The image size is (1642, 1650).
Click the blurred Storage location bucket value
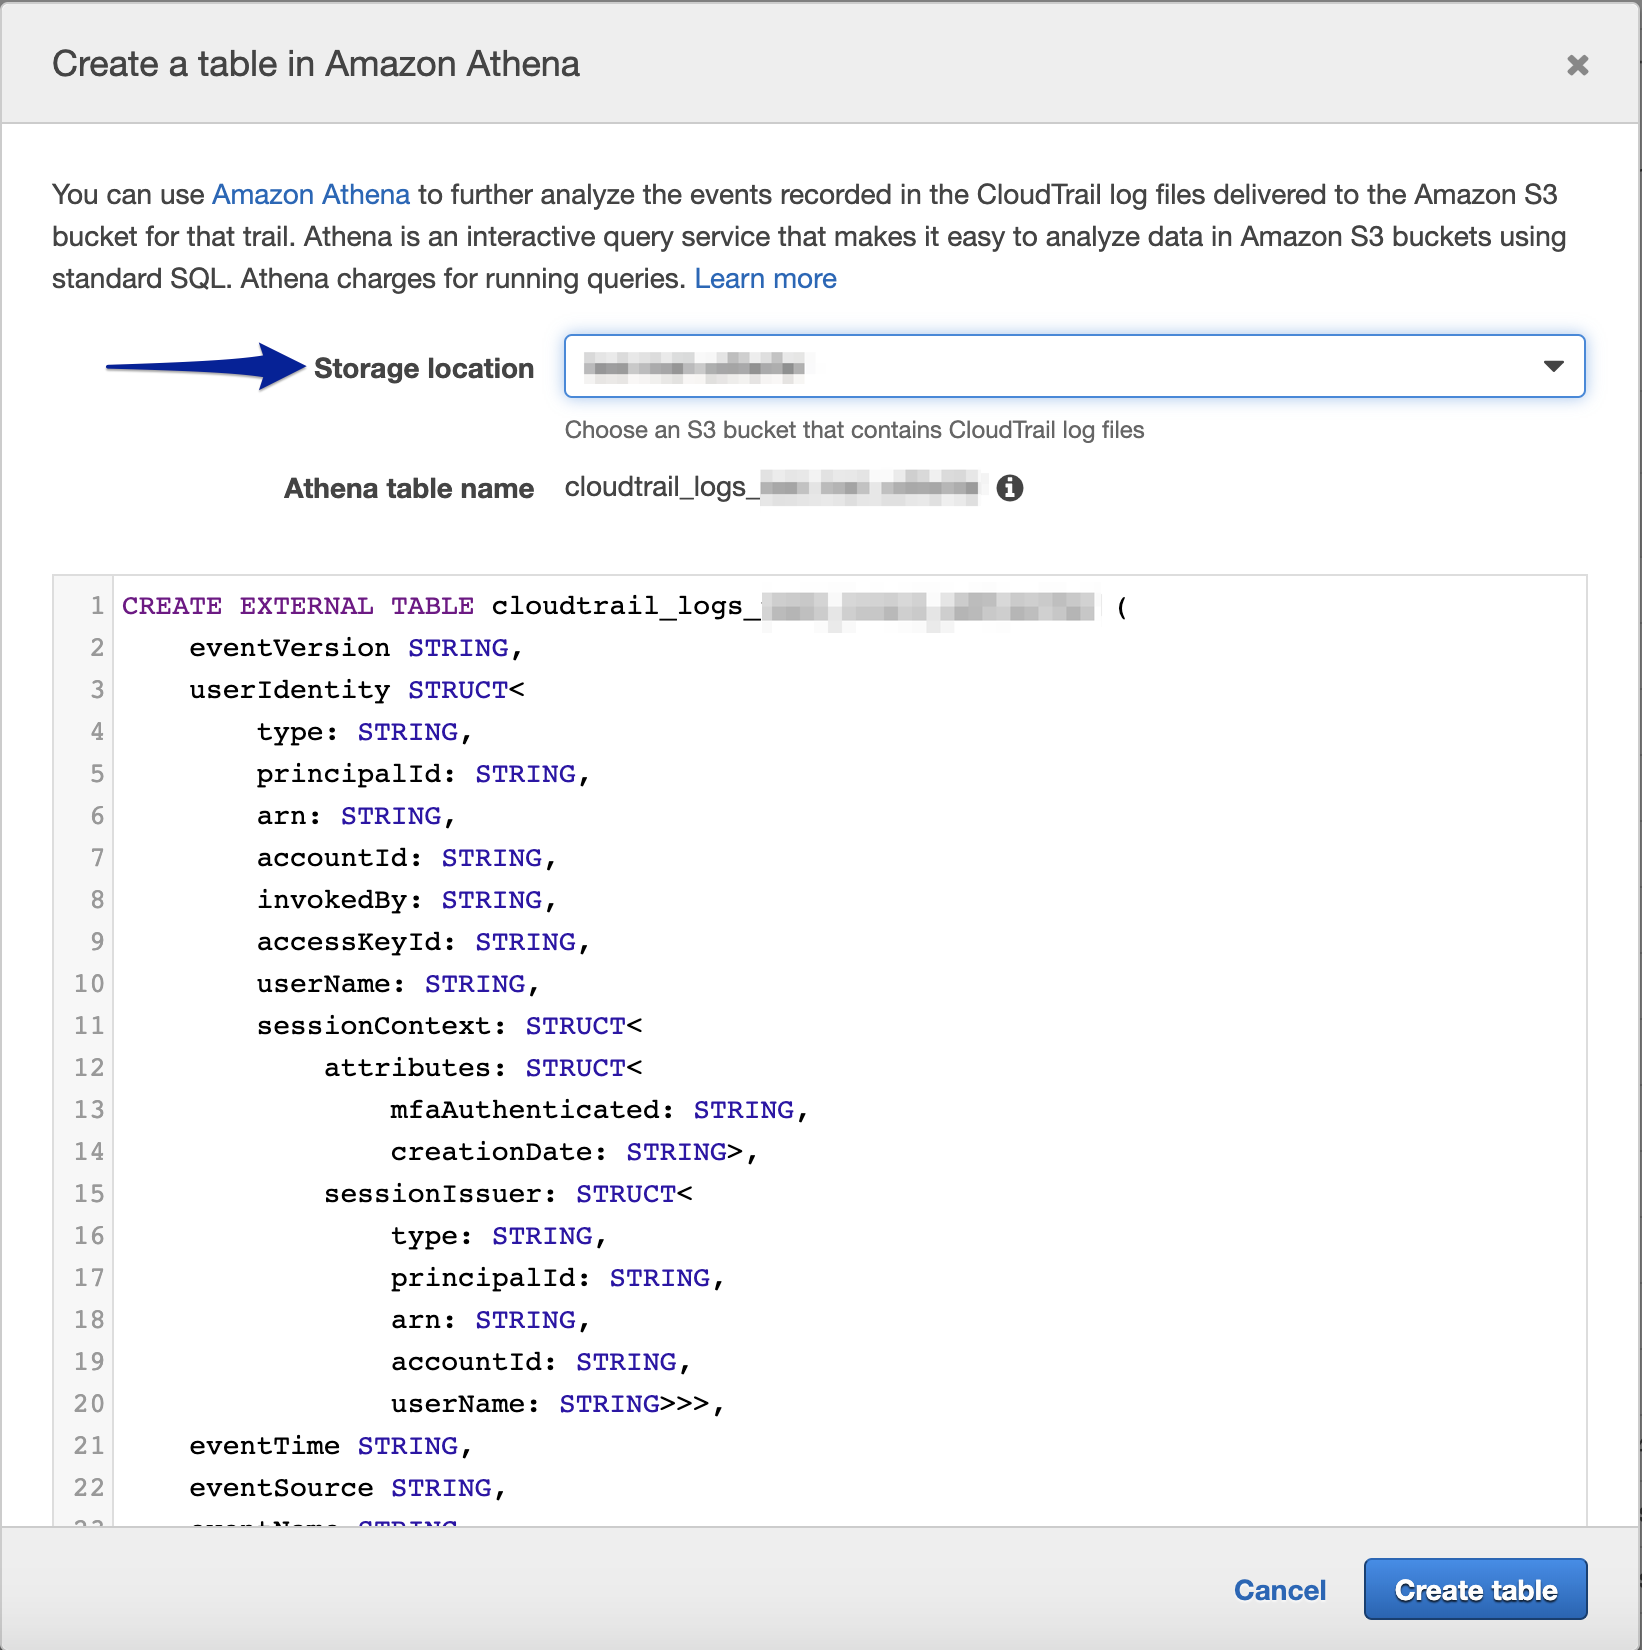click(x=695, y=367)
